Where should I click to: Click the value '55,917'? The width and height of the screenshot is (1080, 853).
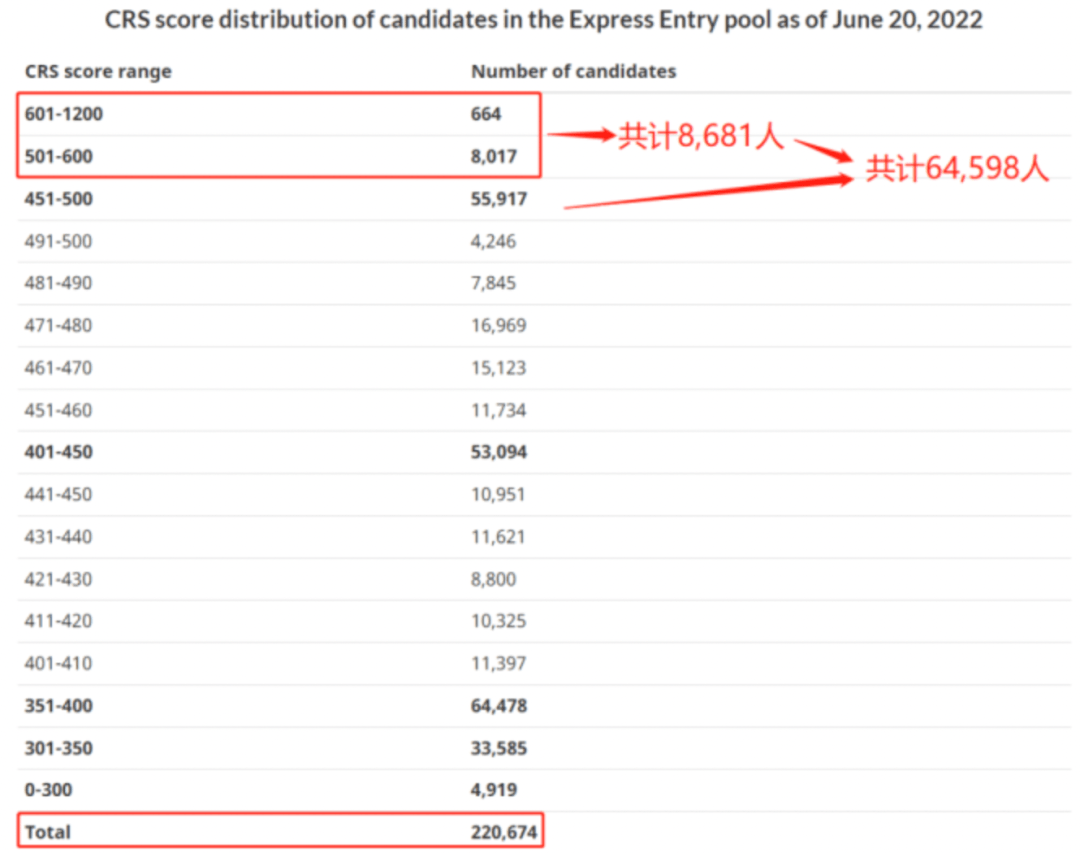point(499,199)
